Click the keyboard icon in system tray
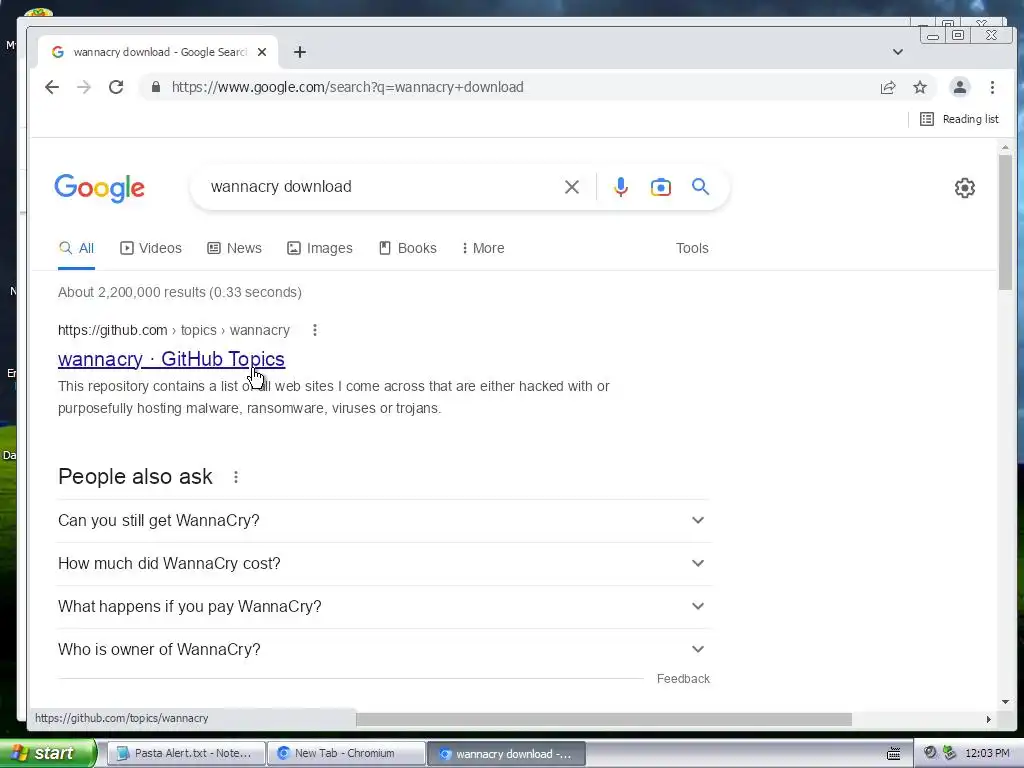The height and width of the screenshot is (768, 1024). point(893,754)
